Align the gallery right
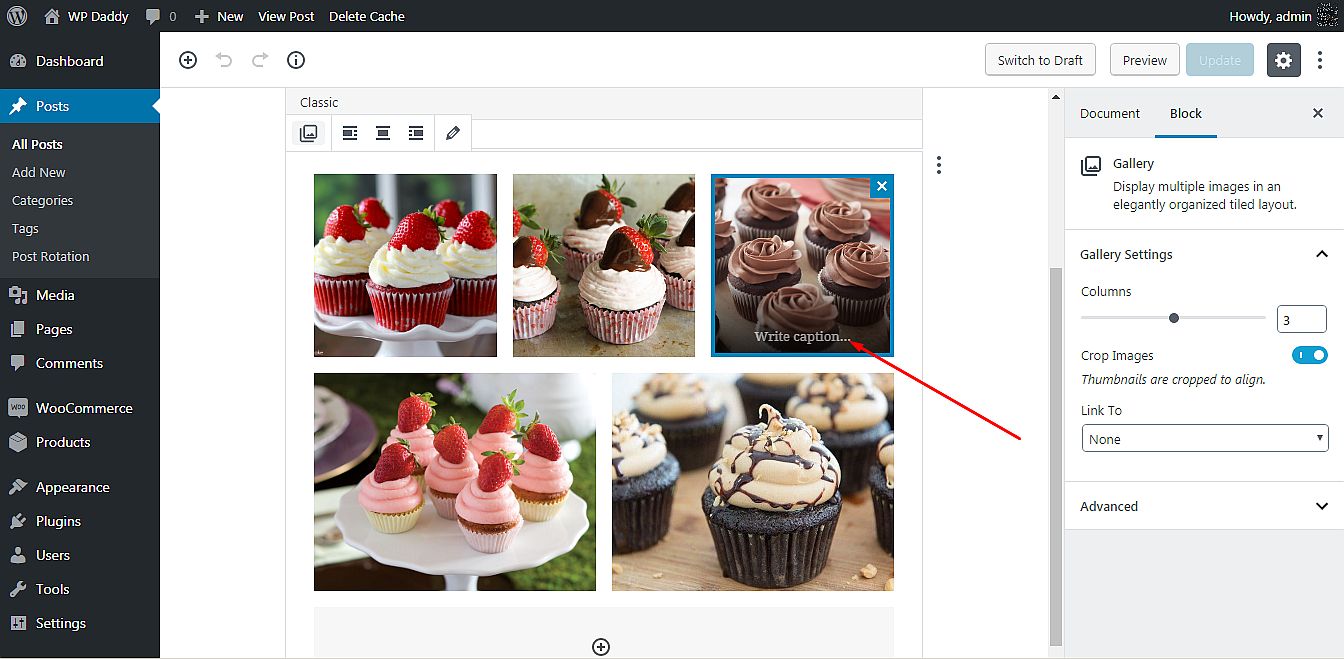 416,133
